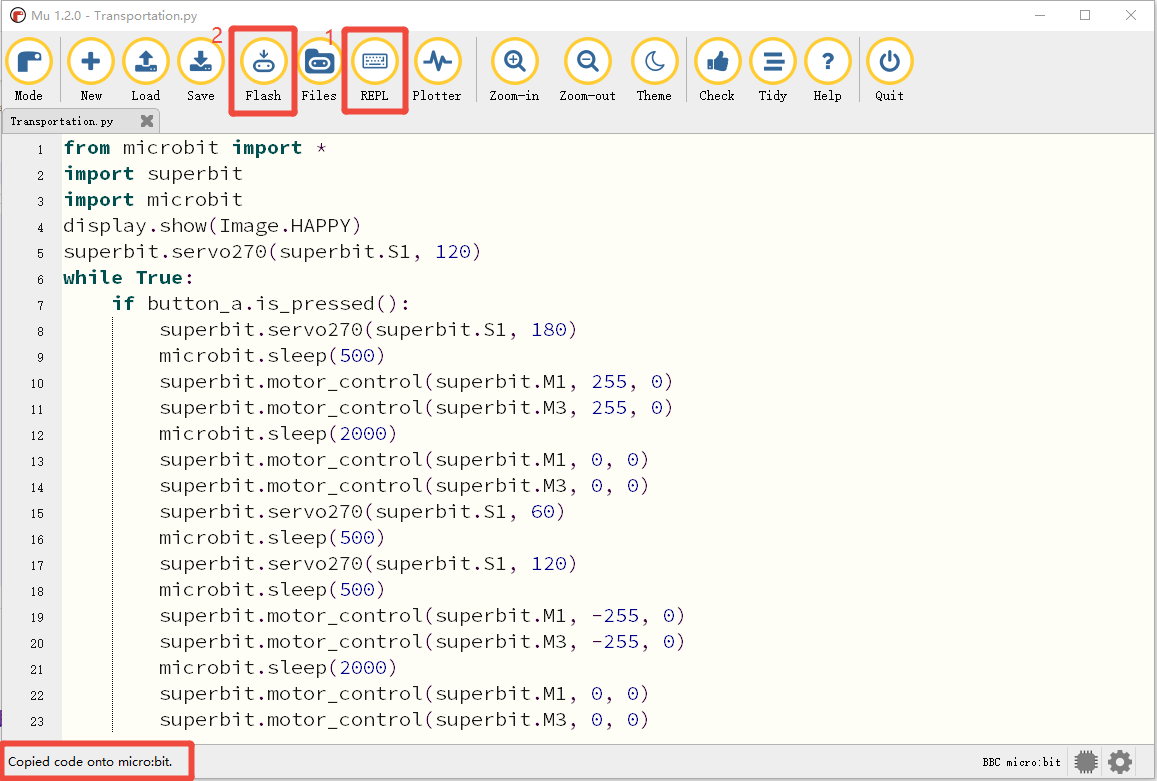Click the 'while True:' line
This screenshot has width=1157, height=781.
tap(128, 278)
